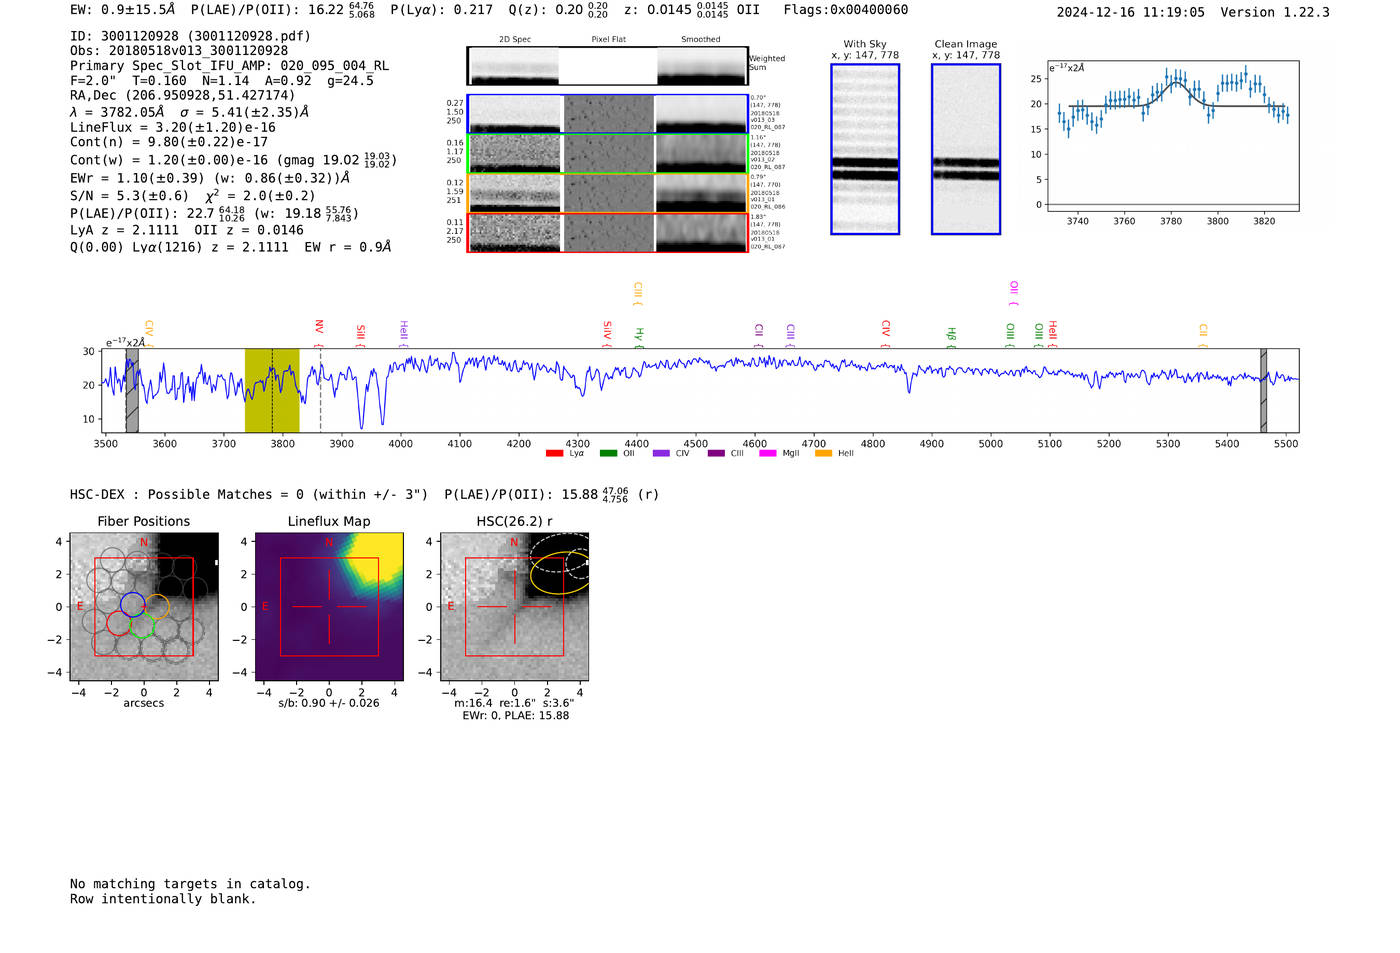Click the '2D Spec' column header
This screenshot has height=953, width=1400.
[515, 39]
